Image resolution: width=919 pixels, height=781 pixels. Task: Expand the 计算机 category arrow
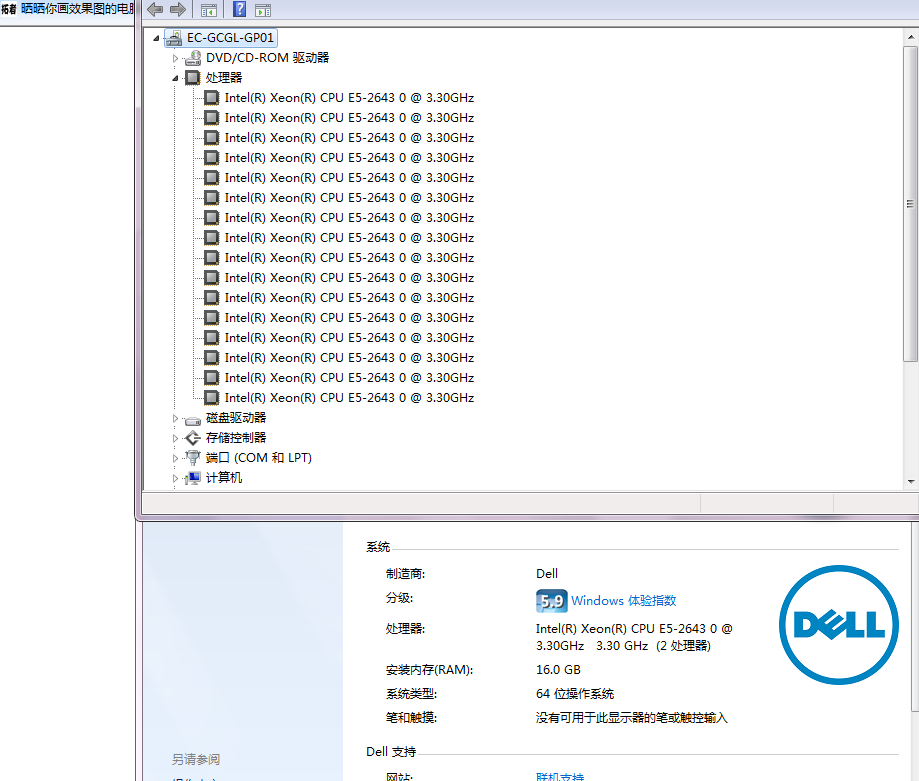click(x=175, y=478)
